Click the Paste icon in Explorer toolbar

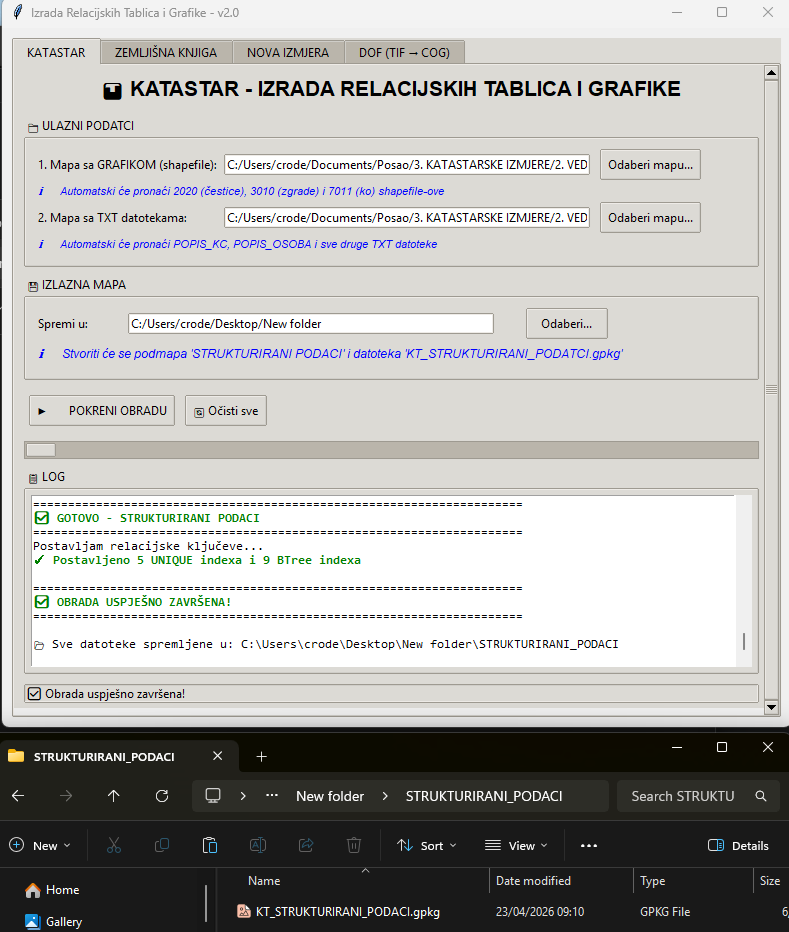[x=210, y=845]
